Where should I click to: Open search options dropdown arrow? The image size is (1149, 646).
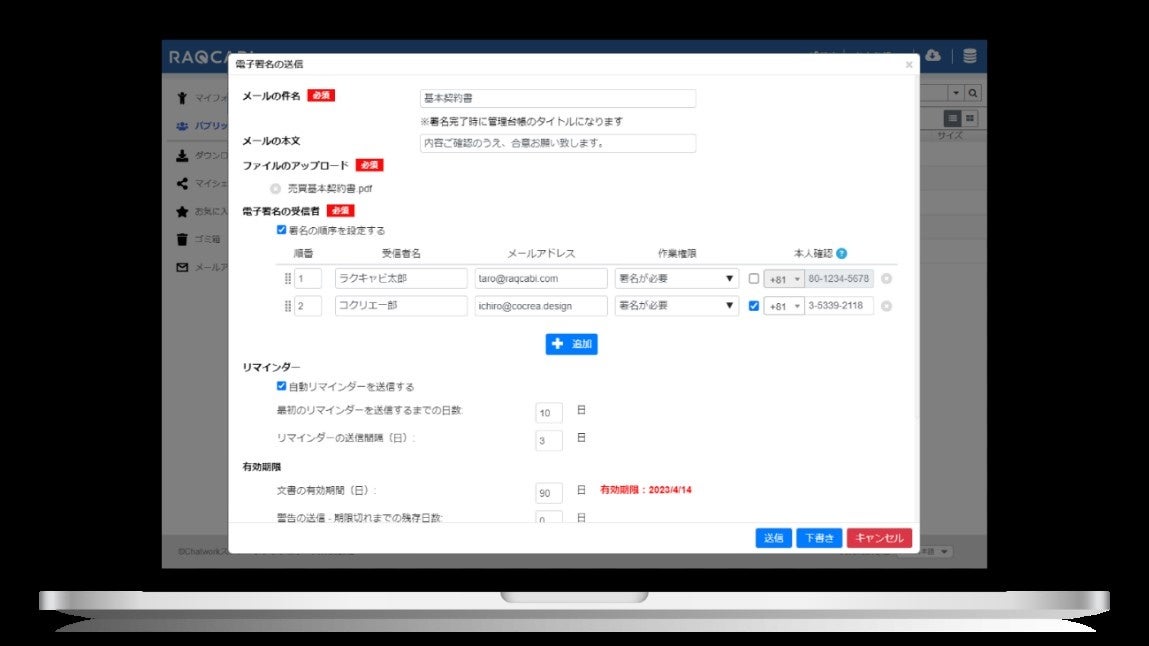(956, 93)
